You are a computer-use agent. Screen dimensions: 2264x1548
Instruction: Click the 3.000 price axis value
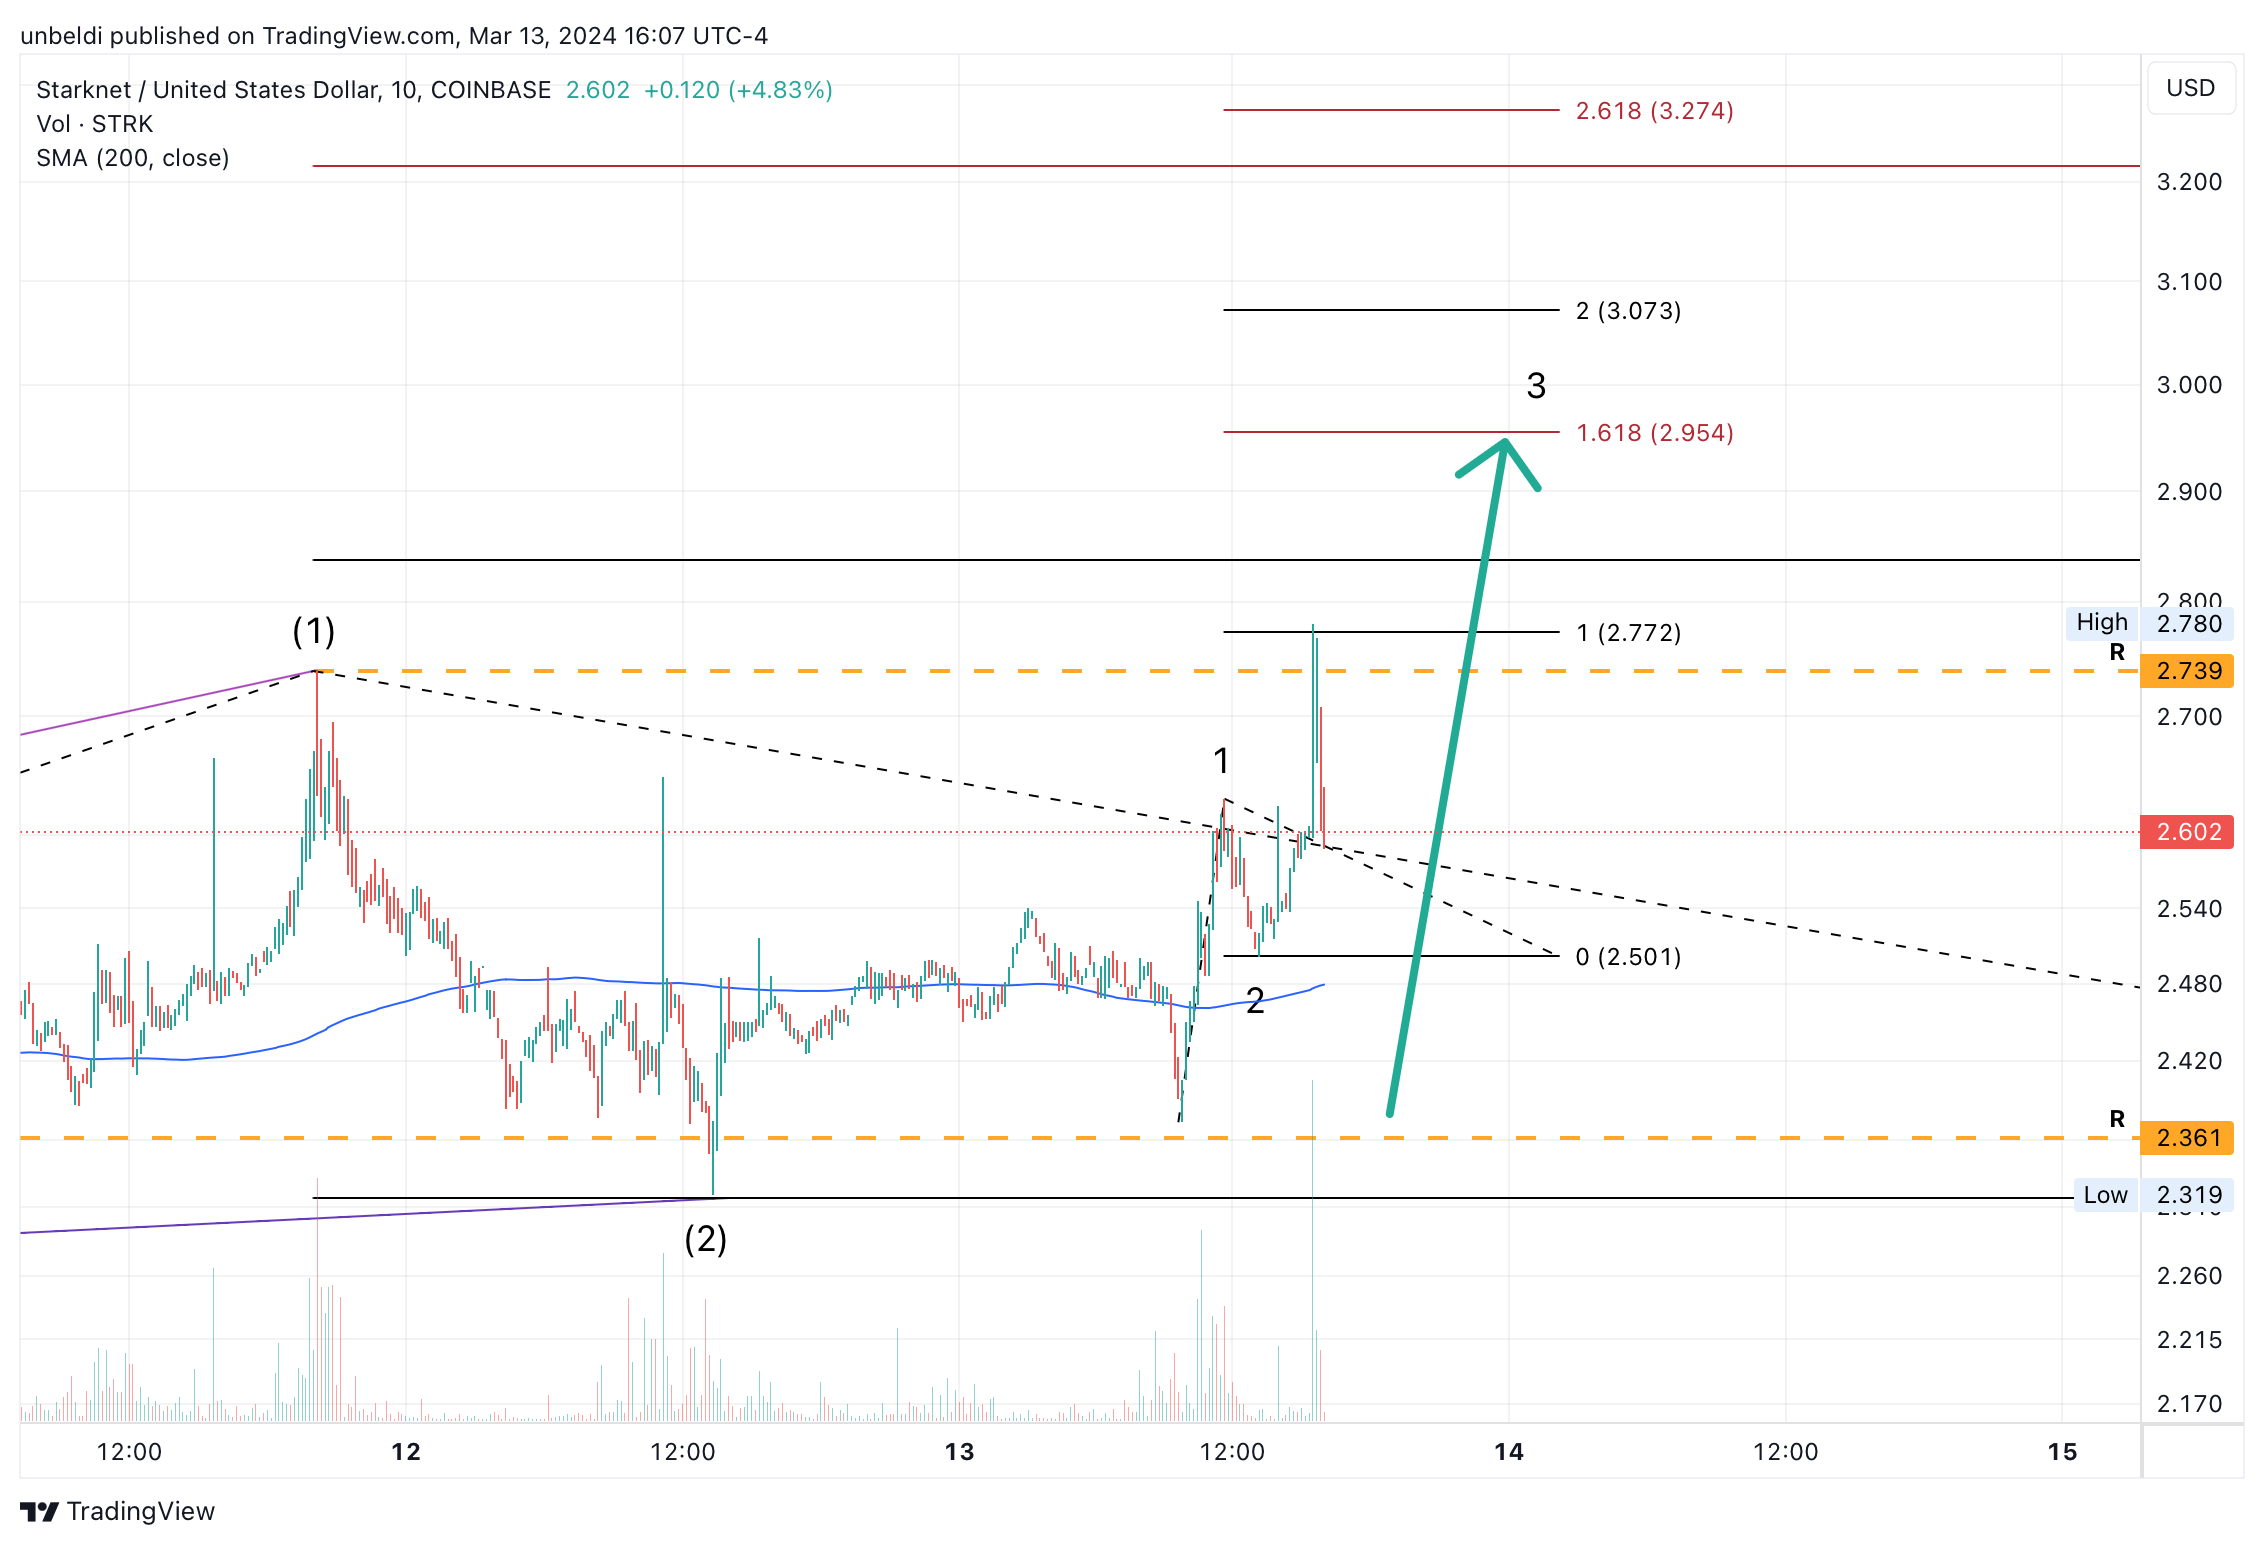tap(2189, 385)
